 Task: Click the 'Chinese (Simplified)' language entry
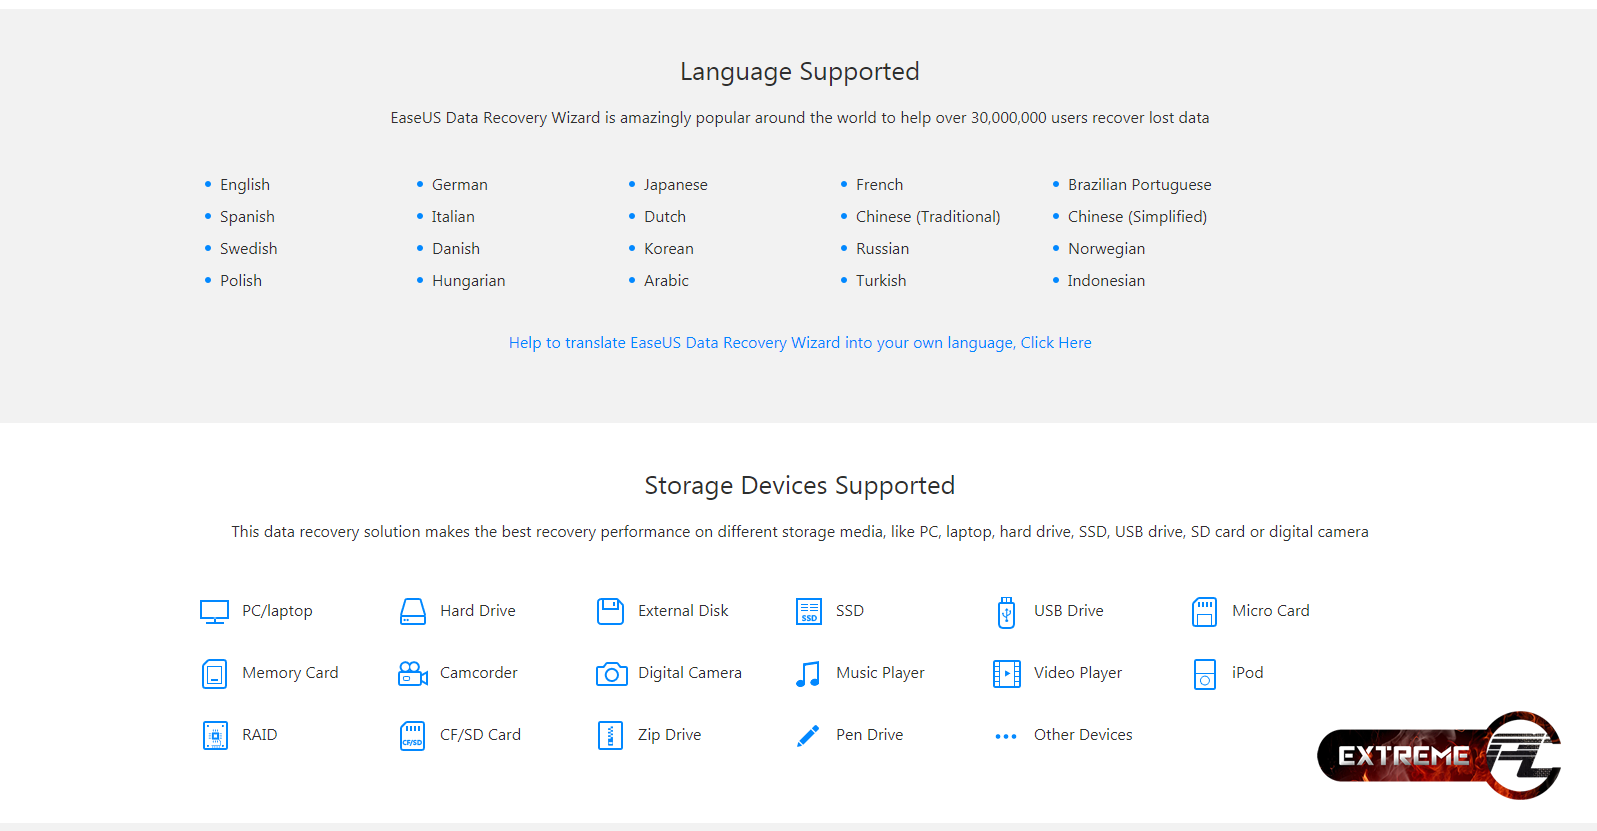1137,217
